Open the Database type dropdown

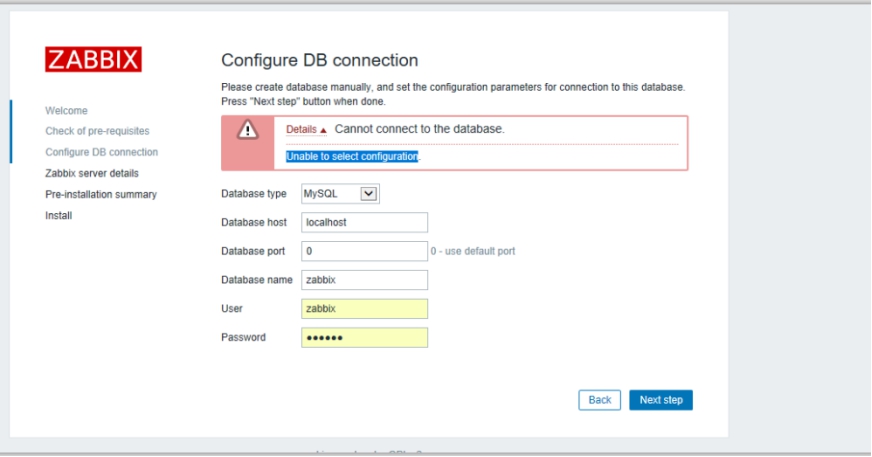340,194
